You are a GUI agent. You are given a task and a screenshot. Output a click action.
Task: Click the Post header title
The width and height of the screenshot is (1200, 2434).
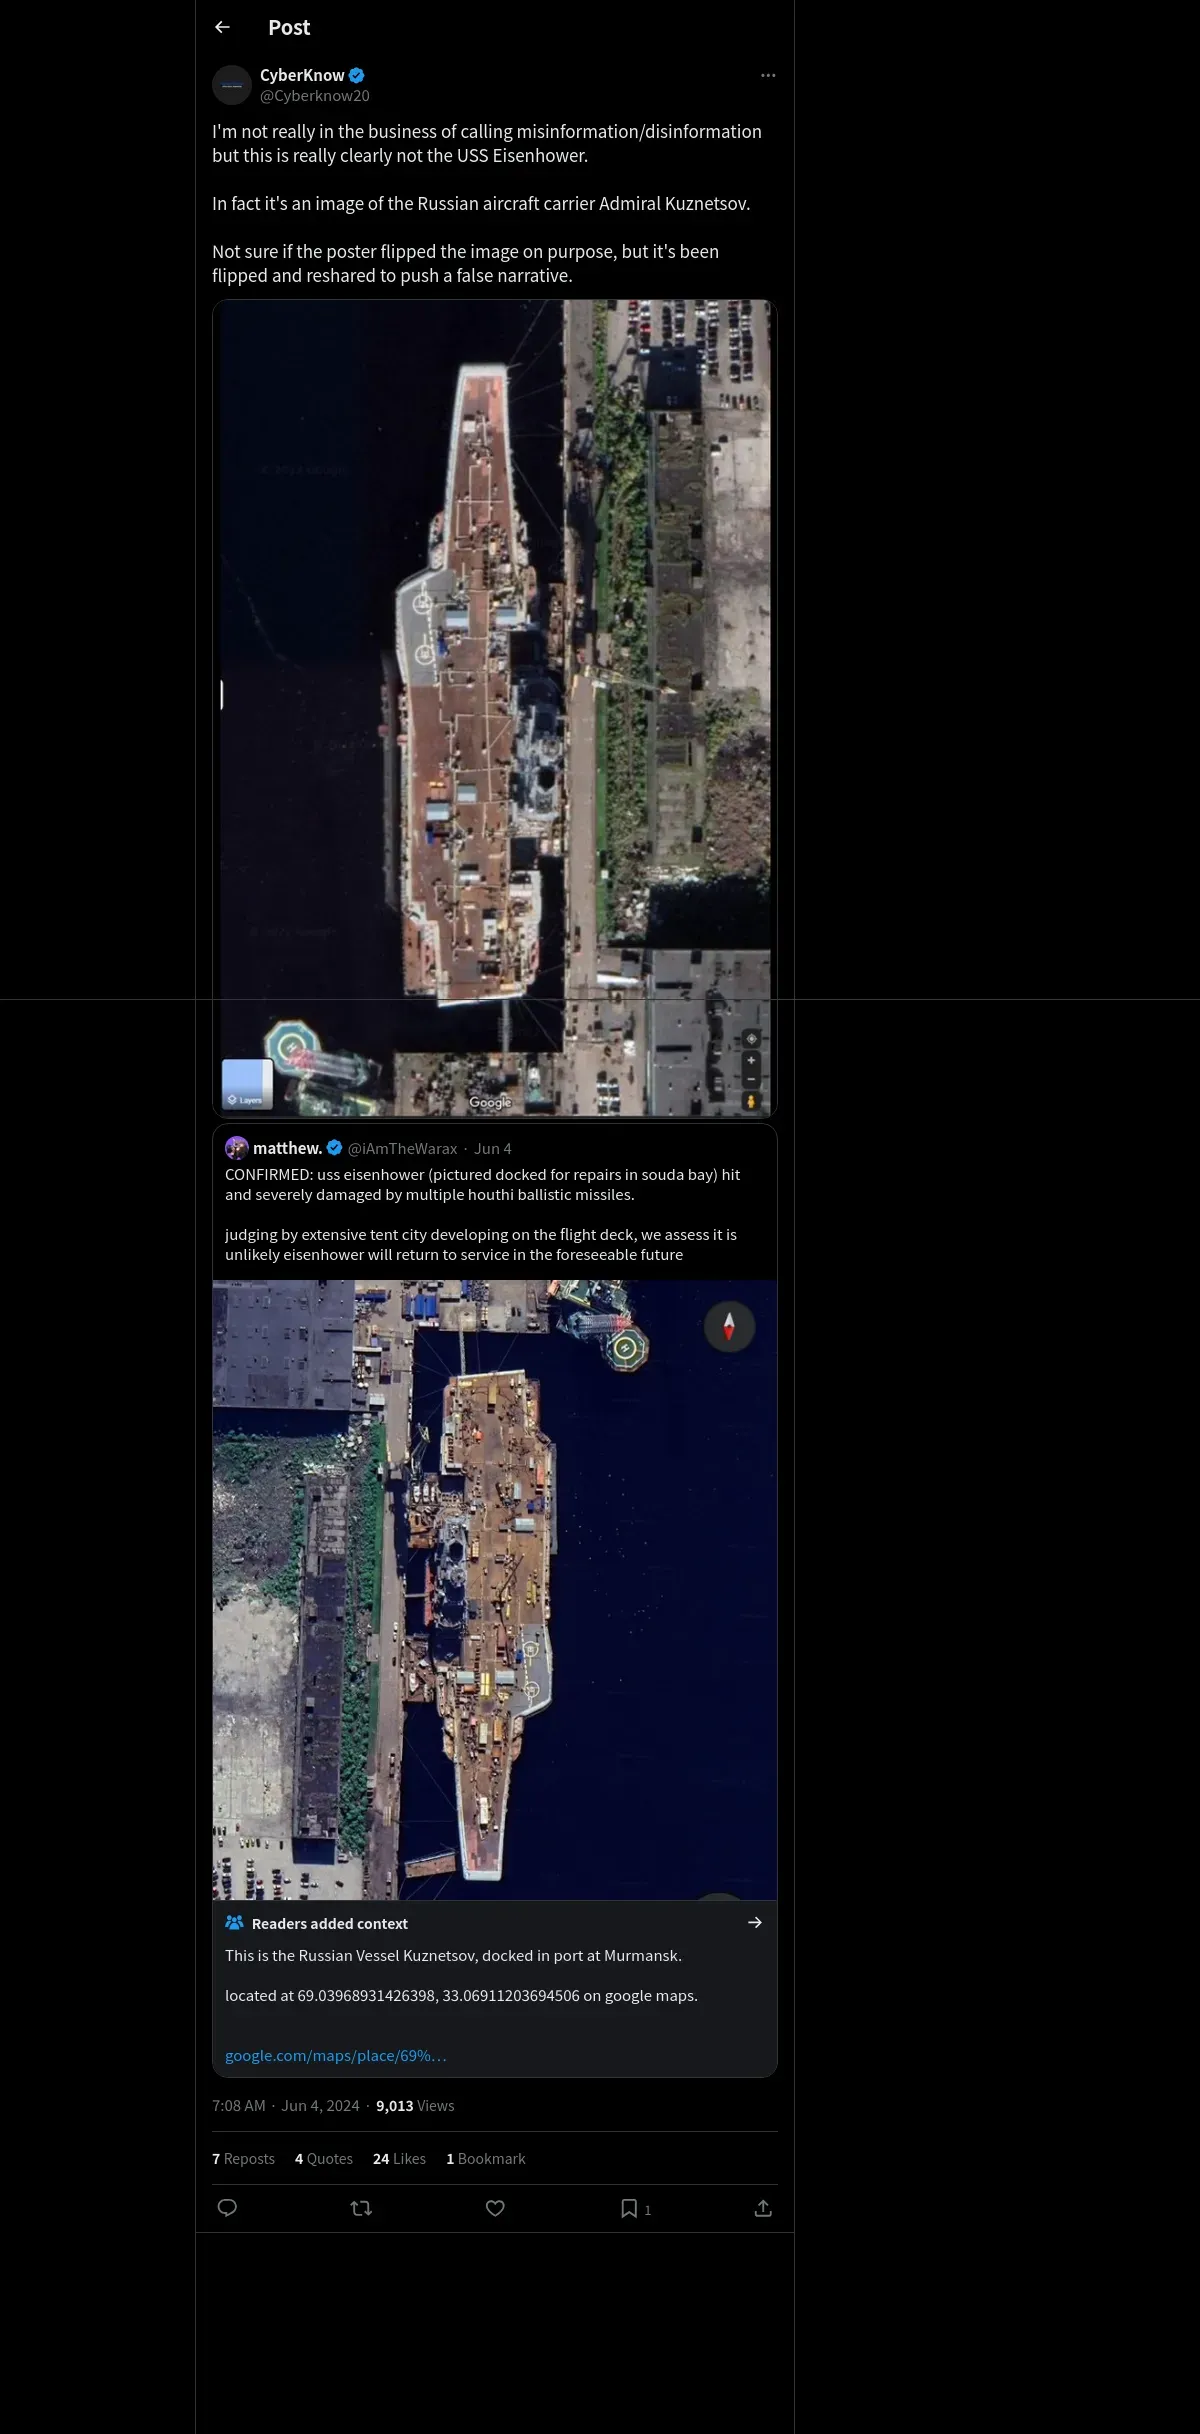coord(289,28)
